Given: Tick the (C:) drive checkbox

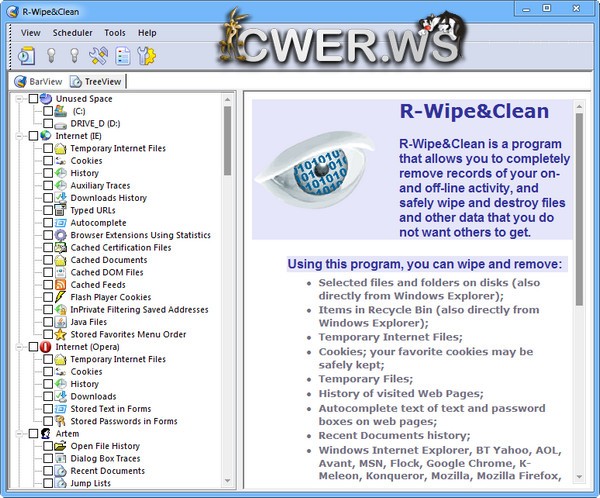Looking at the screenshot, I should (48, 111).
